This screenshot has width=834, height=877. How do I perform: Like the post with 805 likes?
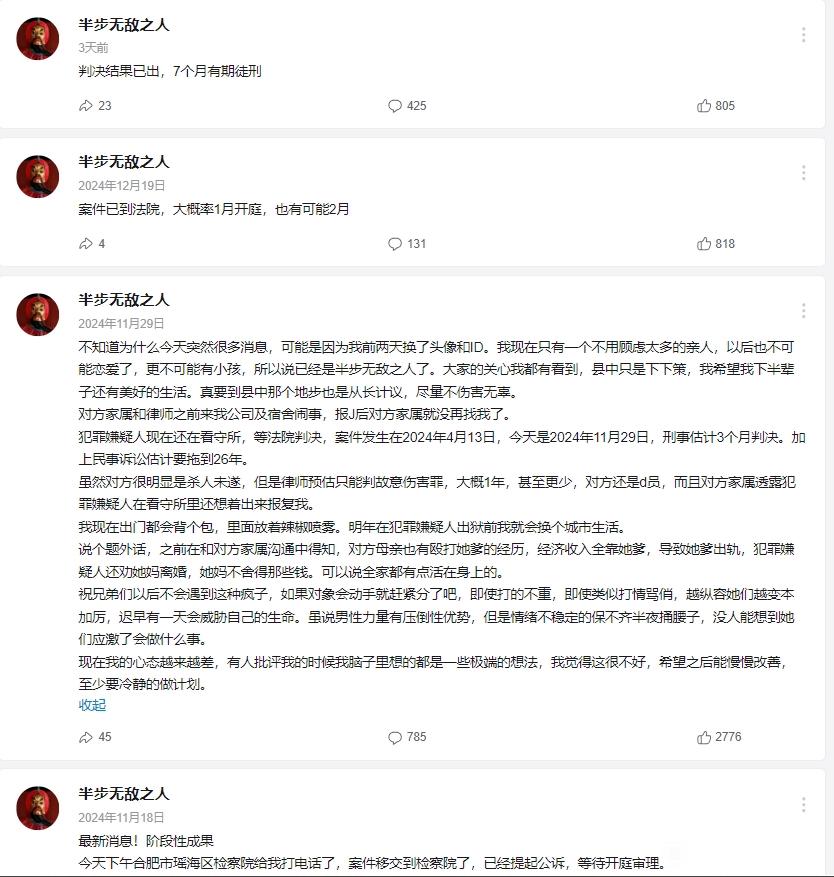(x=715, y=106)
